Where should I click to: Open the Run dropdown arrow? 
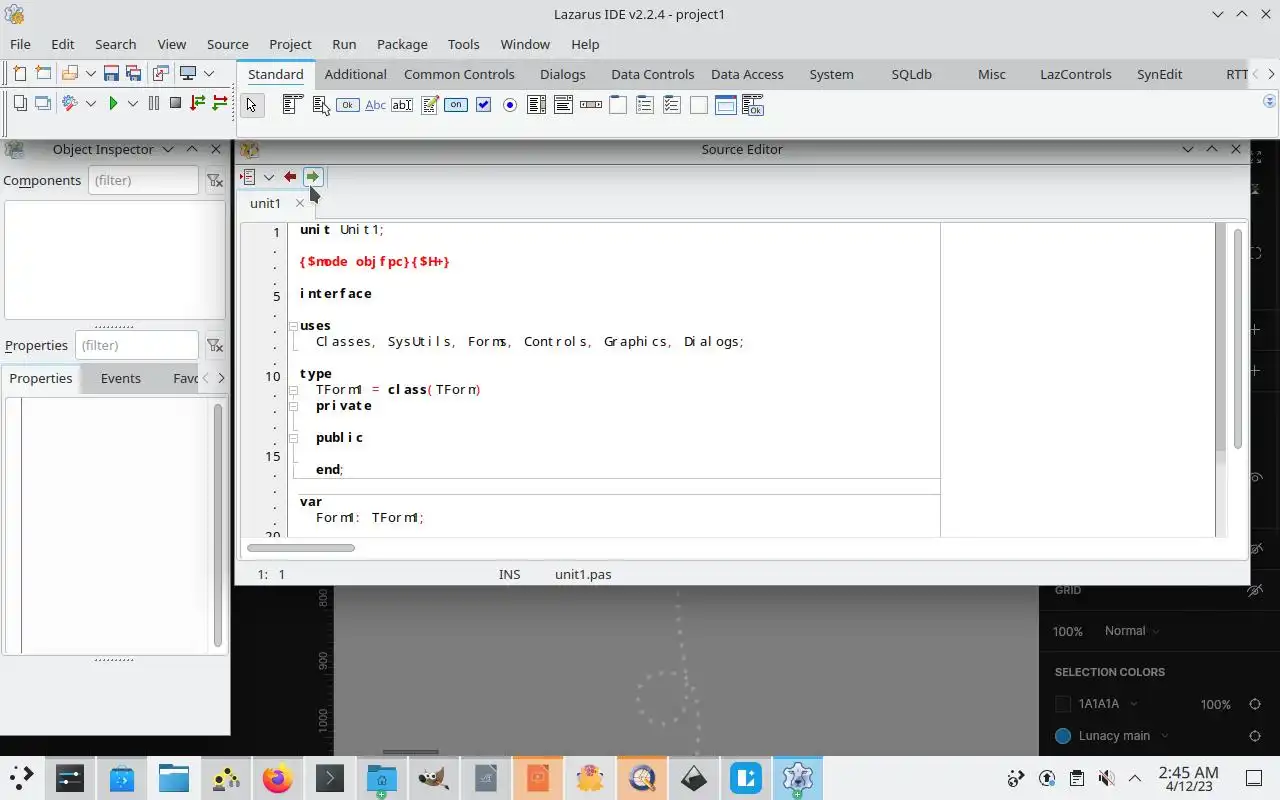tap(132, 103)
